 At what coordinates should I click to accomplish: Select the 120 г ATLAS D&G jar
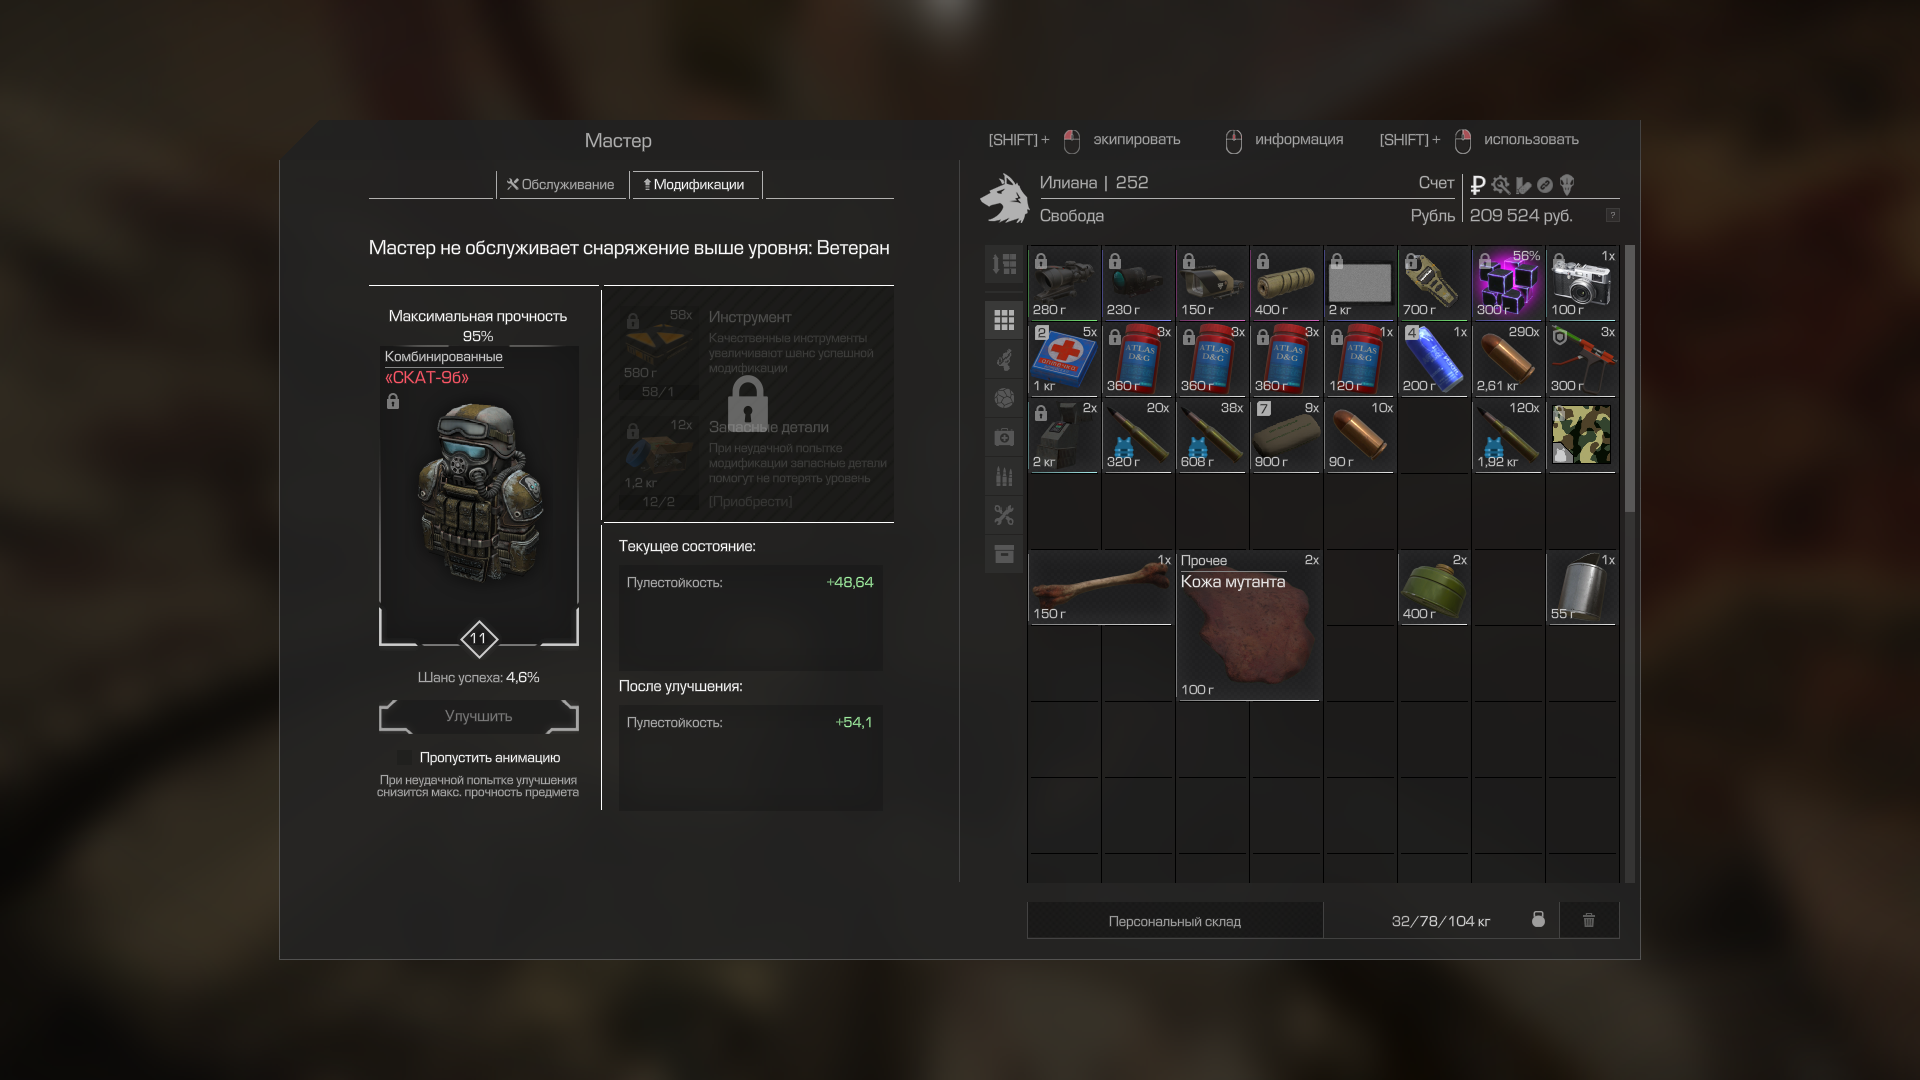1360,359
